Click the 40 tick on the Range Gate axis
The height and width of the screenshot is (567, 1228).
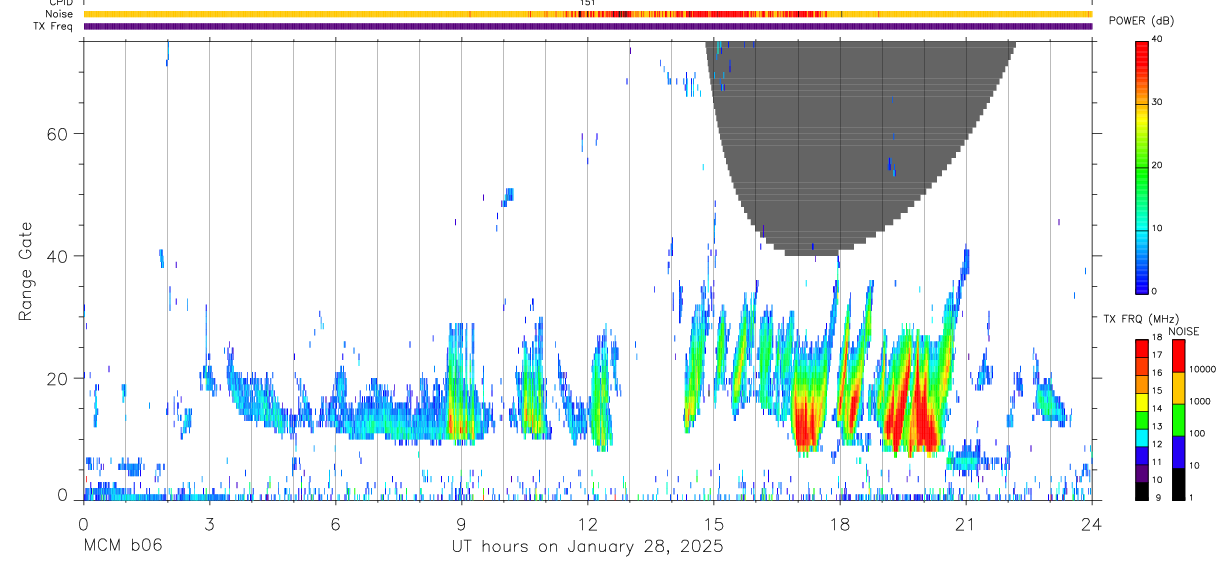point(59,256)
